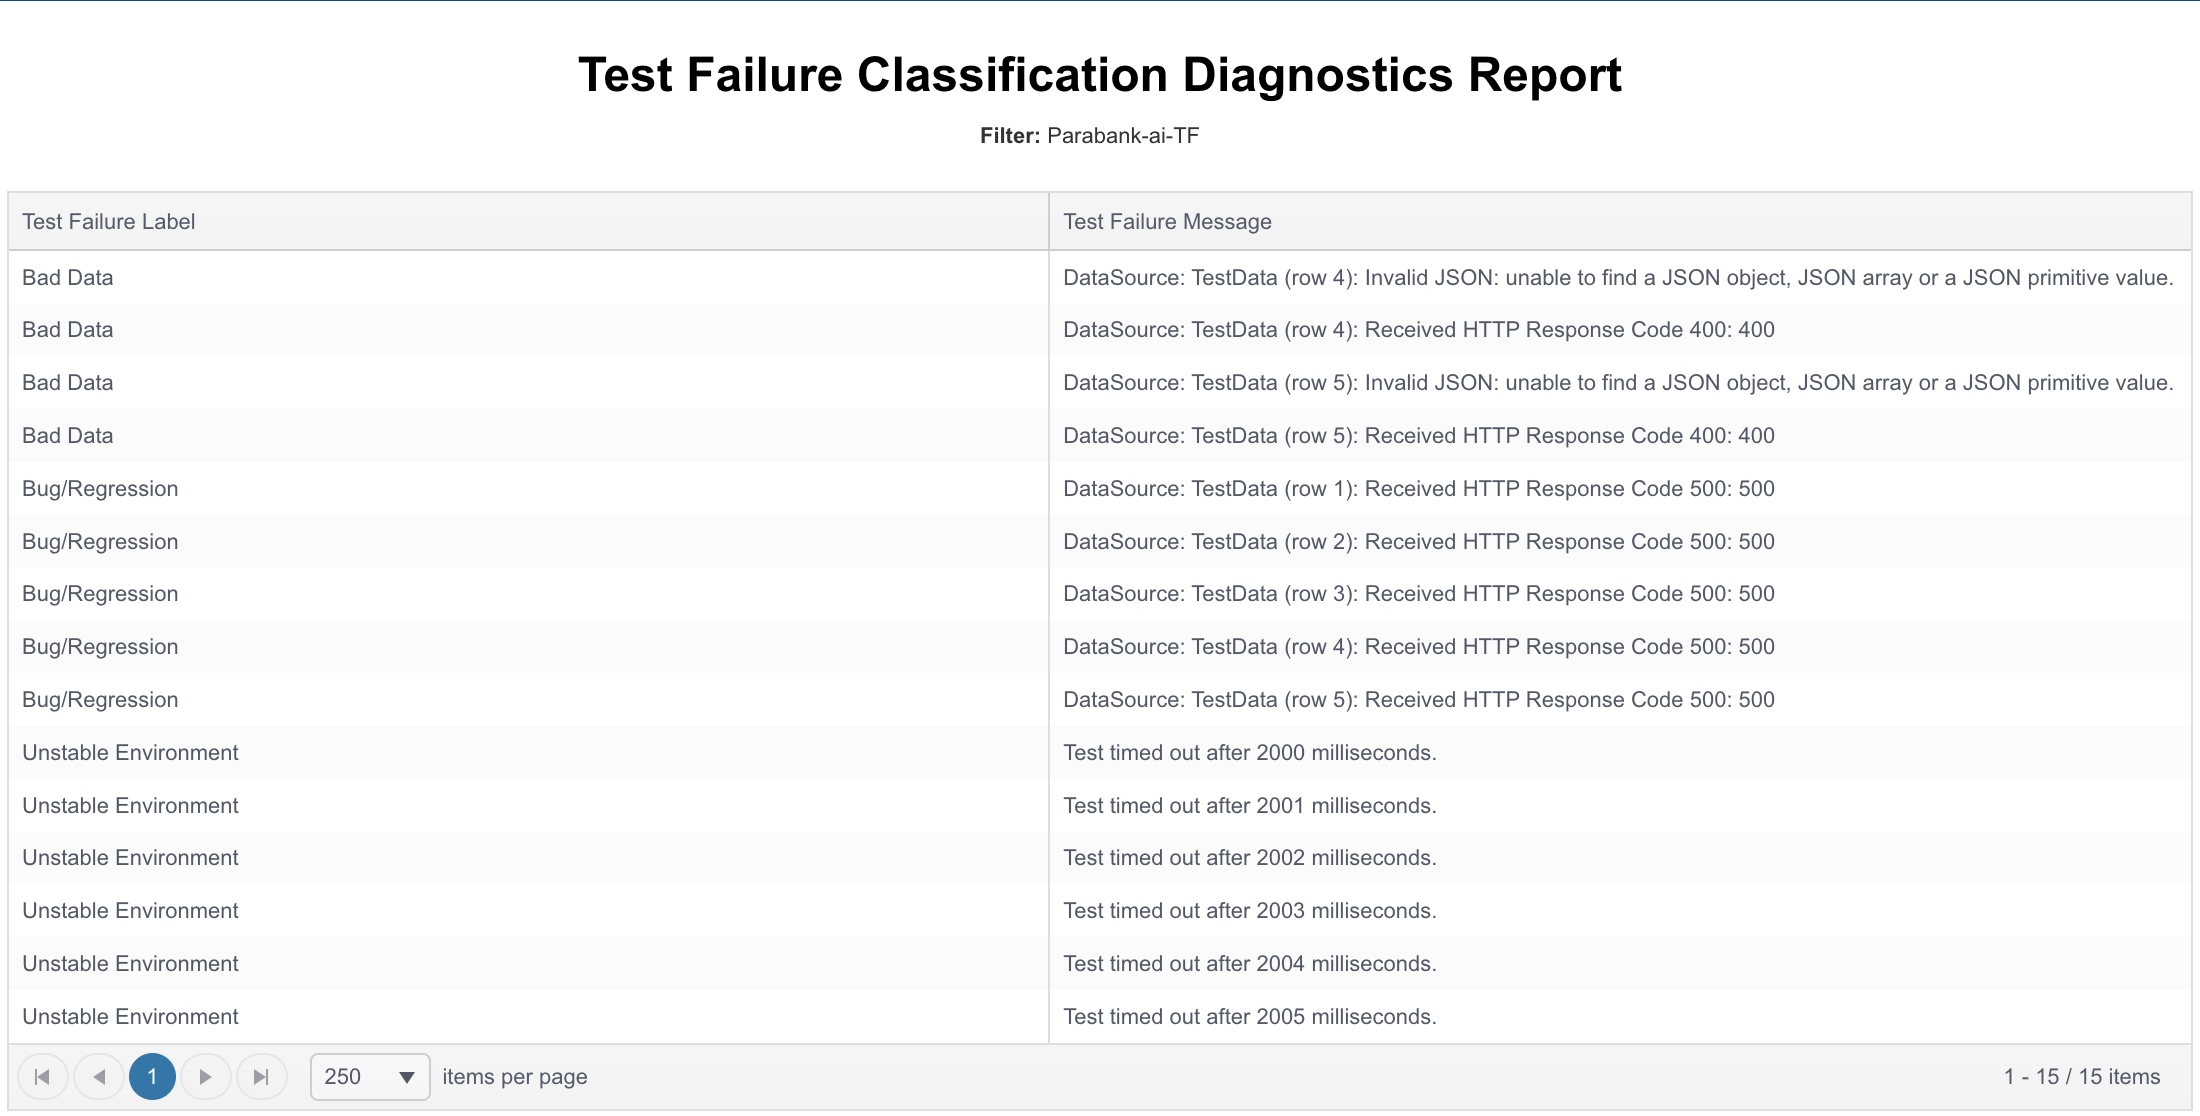Select Bug/Regression row 5 HTTP 500 message

[1419, 700]
